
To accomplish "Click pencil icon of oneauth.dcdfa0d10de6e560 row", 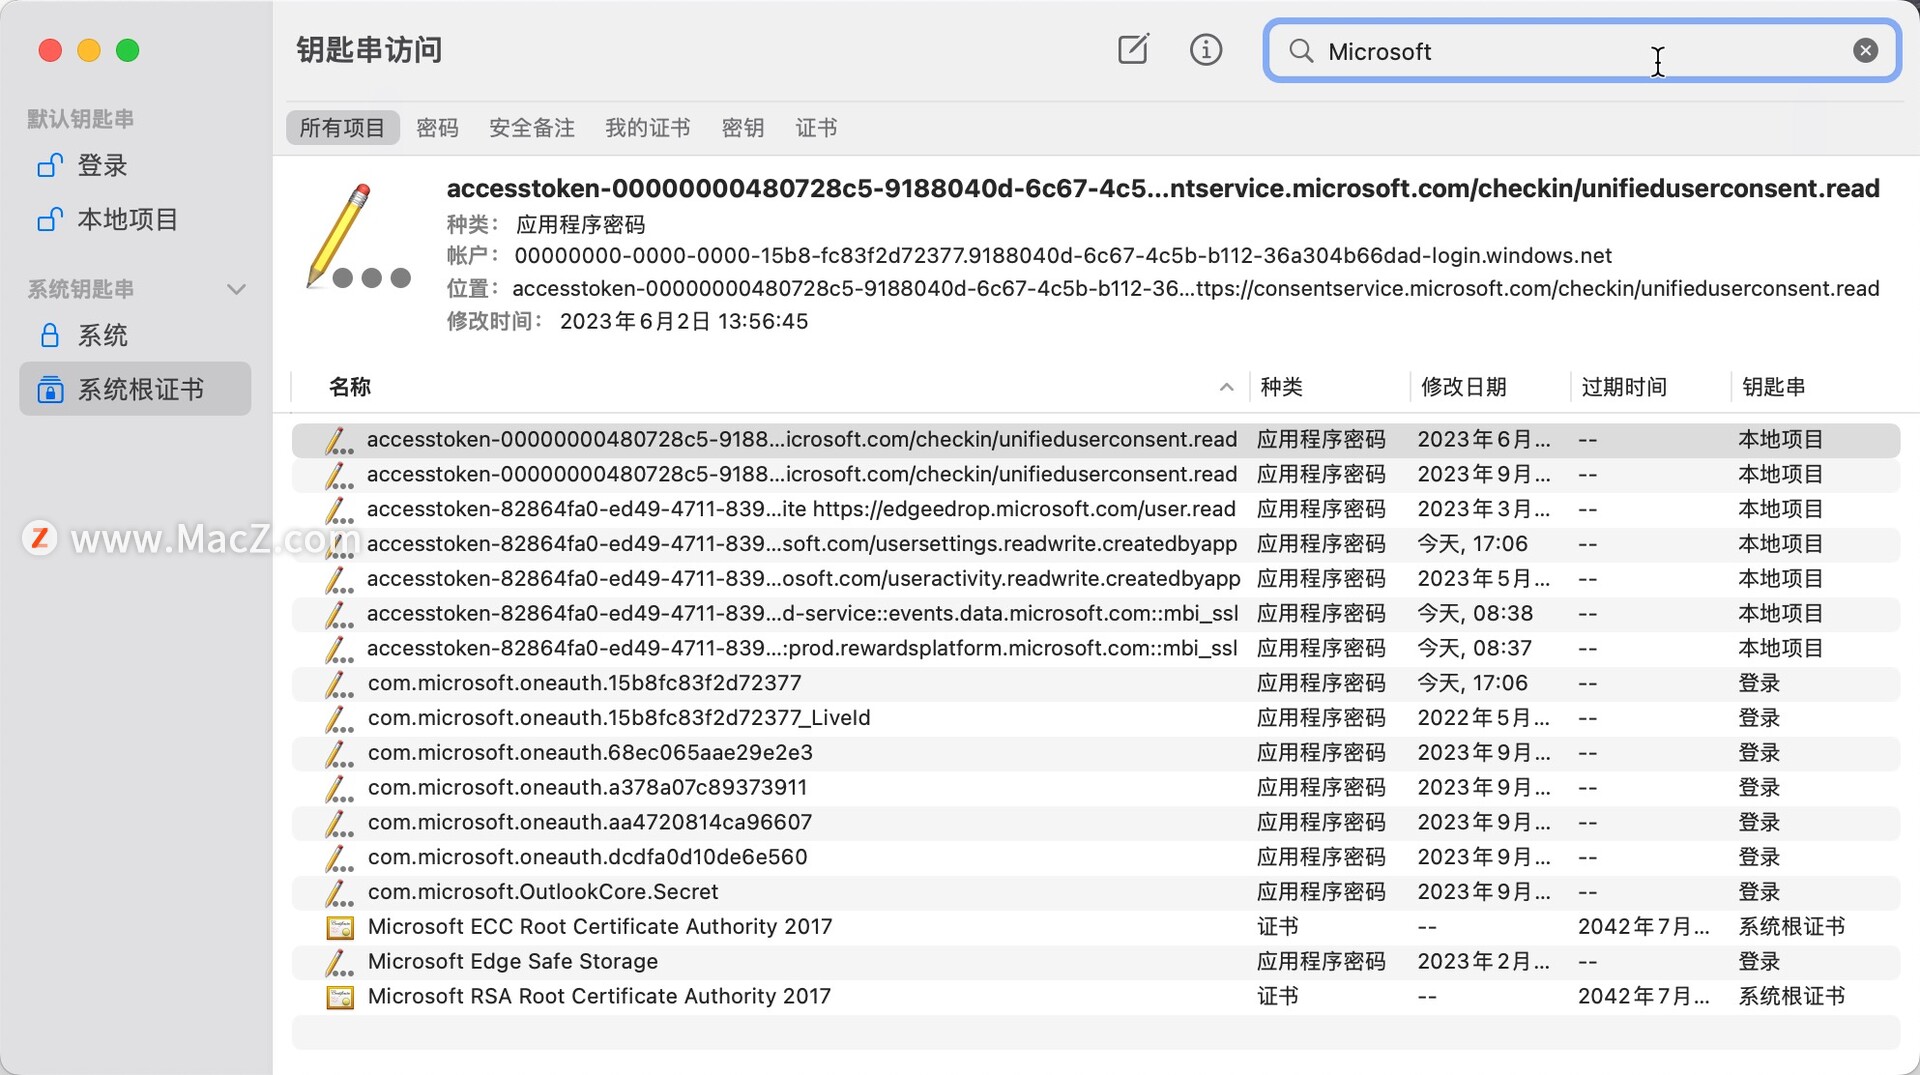I will (x=339, y=857).
